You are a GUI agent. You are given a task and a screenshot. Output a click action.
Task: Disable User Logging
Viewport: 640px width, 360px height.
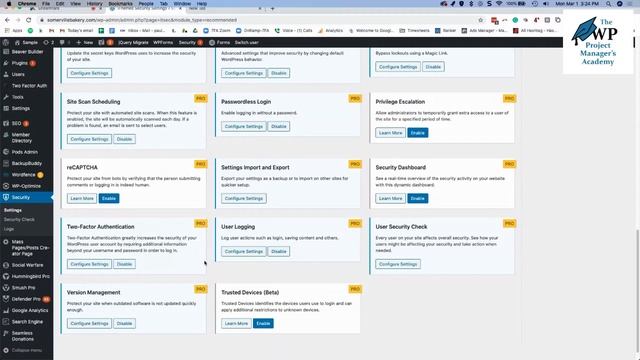point(279,251)
